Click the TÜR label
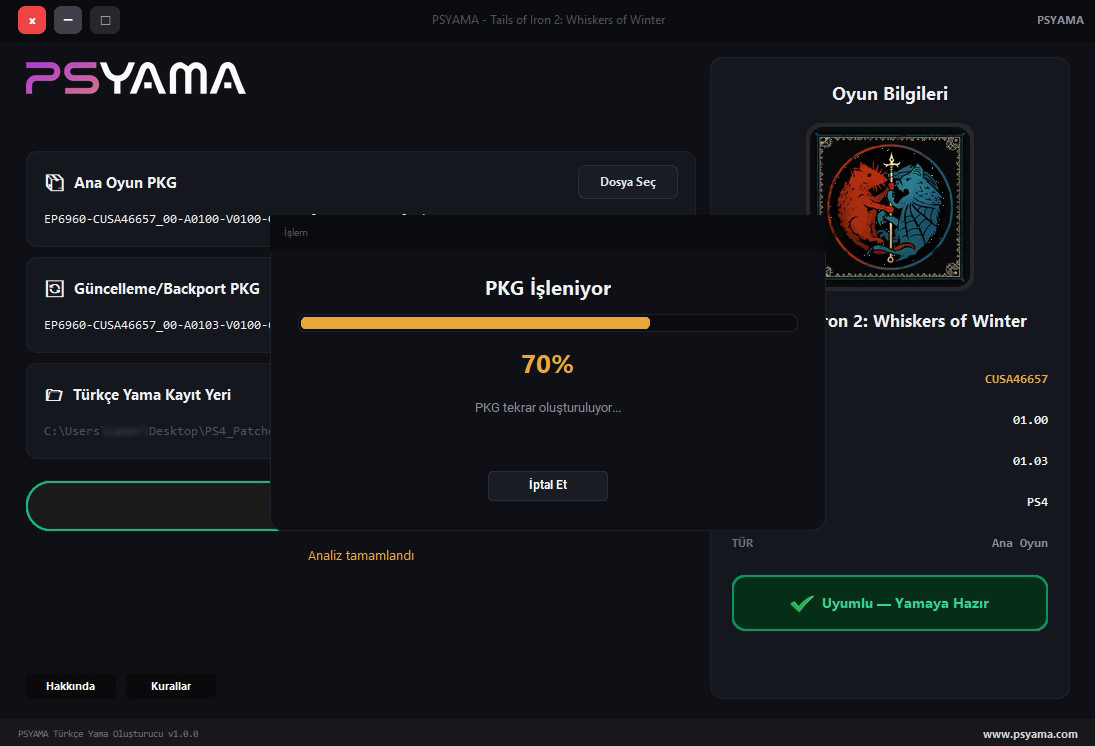The height and width of the screenshot is (746, 1095). click(x=742, y=543)
